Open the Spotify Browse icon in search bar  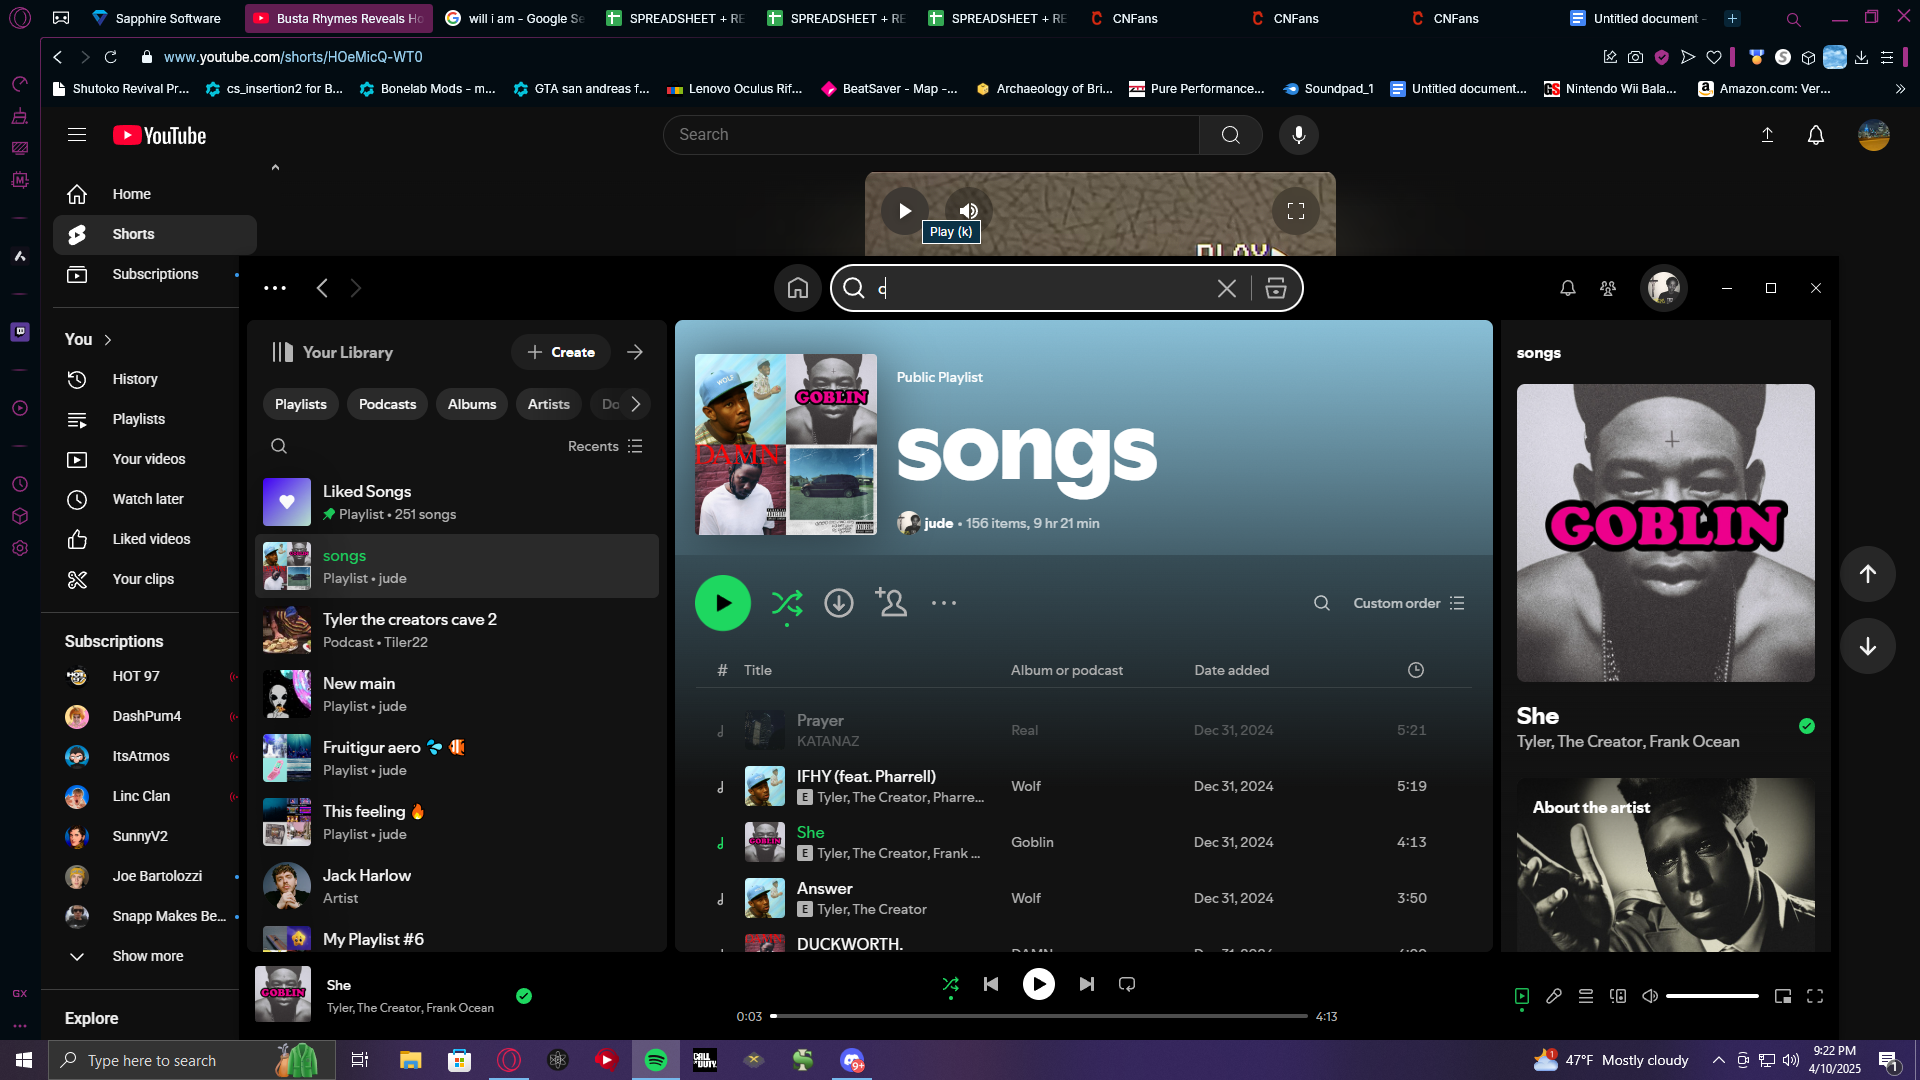click(1275, 289)
